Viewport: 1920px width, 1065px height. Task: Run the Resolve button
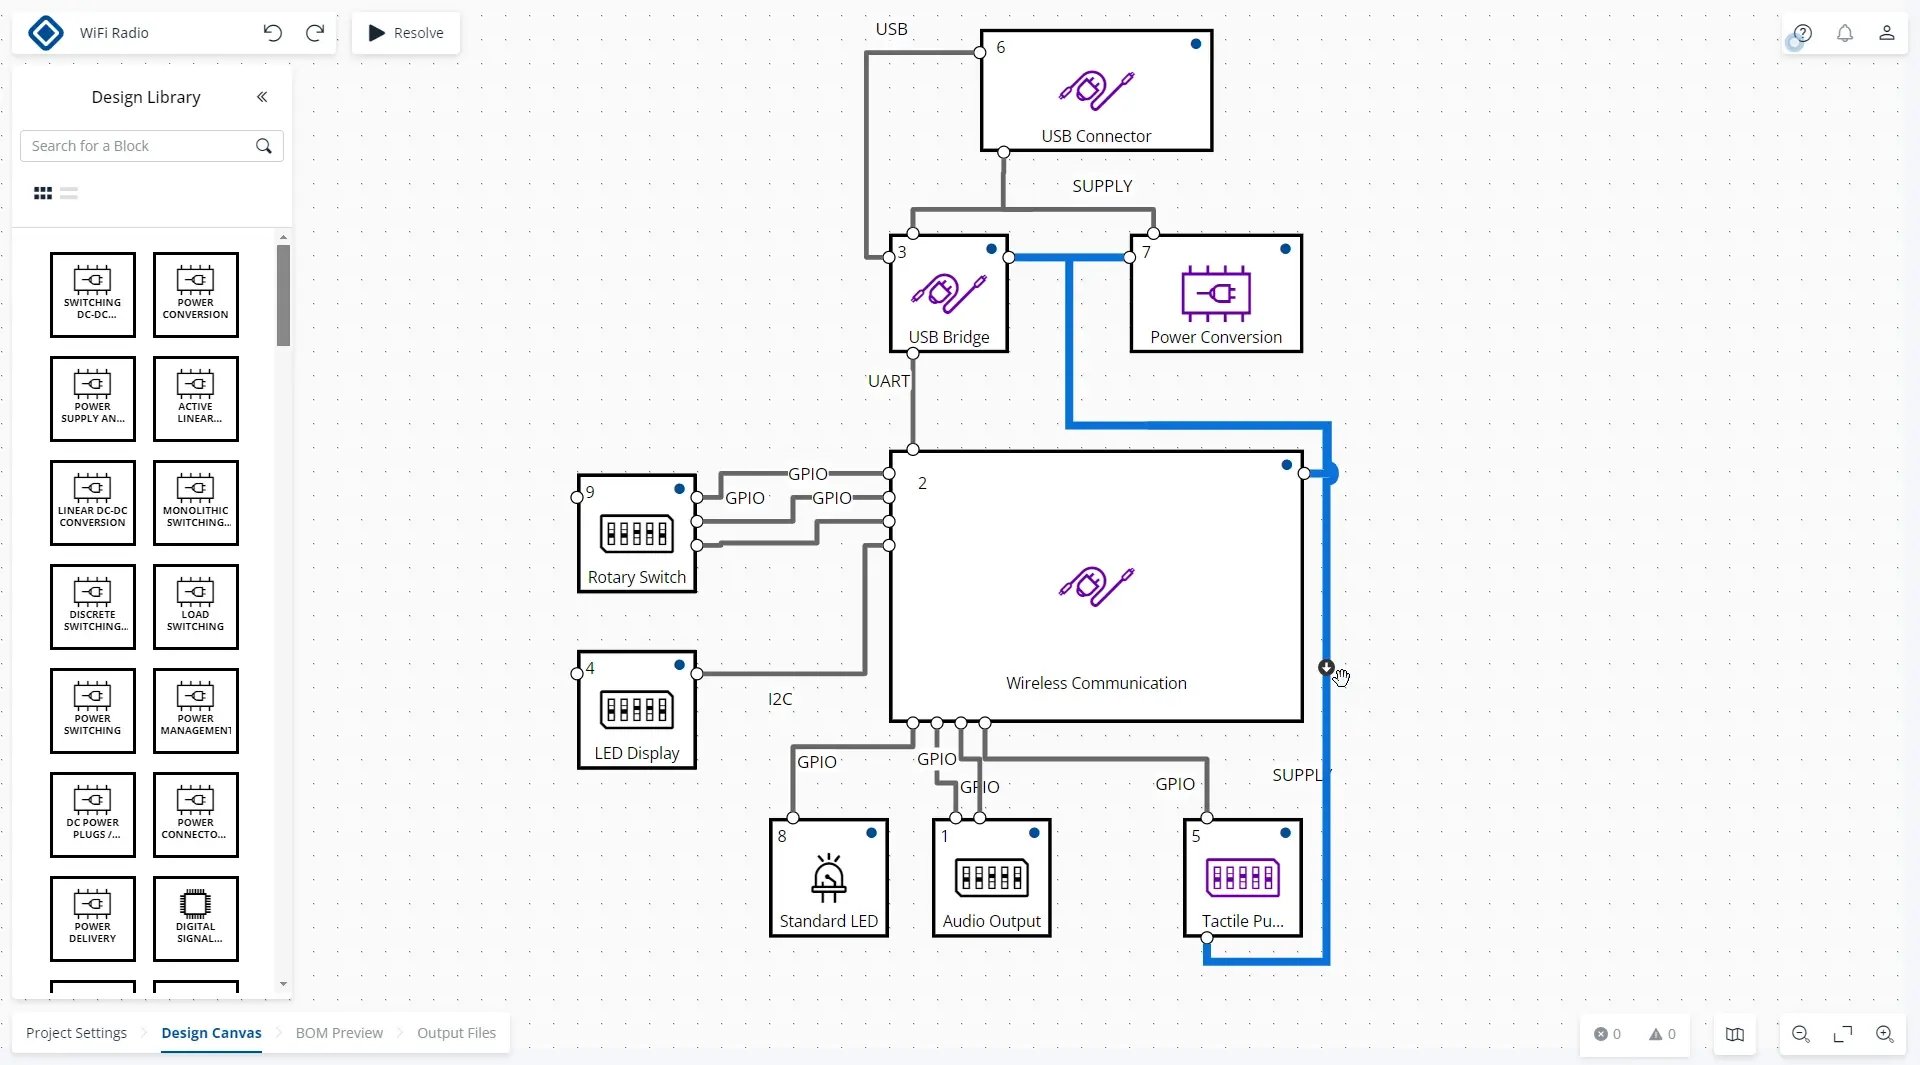406,33
